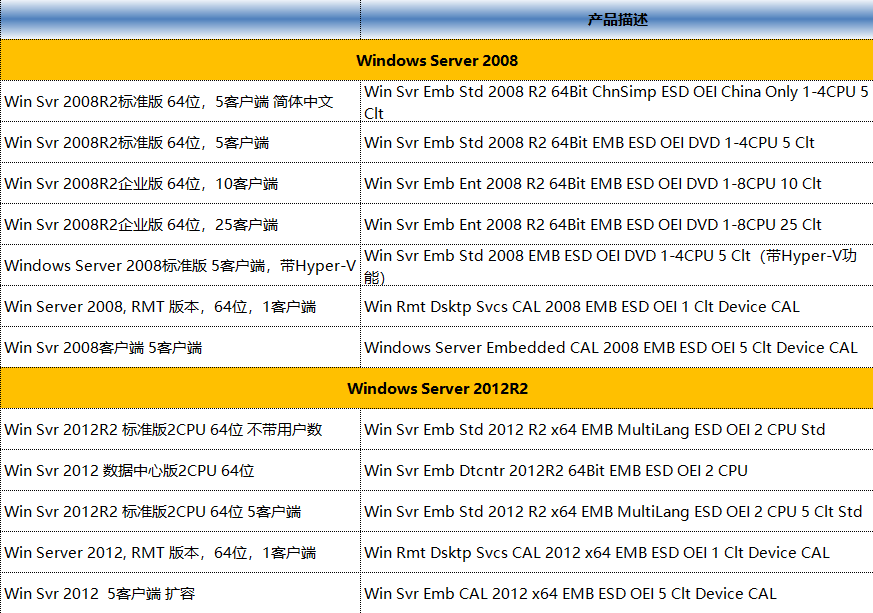Click the 产品描述 column header

pos(617,20)
